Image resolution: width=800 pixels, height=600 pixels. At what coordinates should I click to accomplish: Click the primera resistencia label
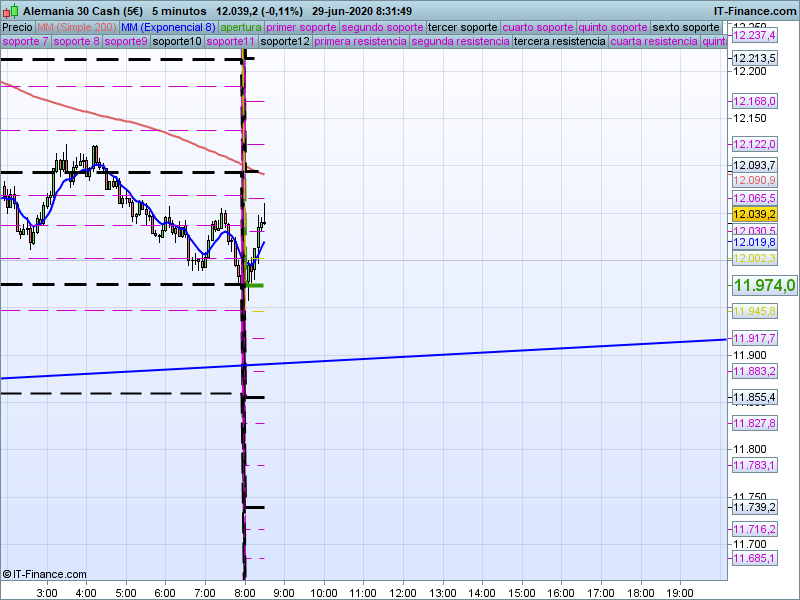[x=360, y=42]
